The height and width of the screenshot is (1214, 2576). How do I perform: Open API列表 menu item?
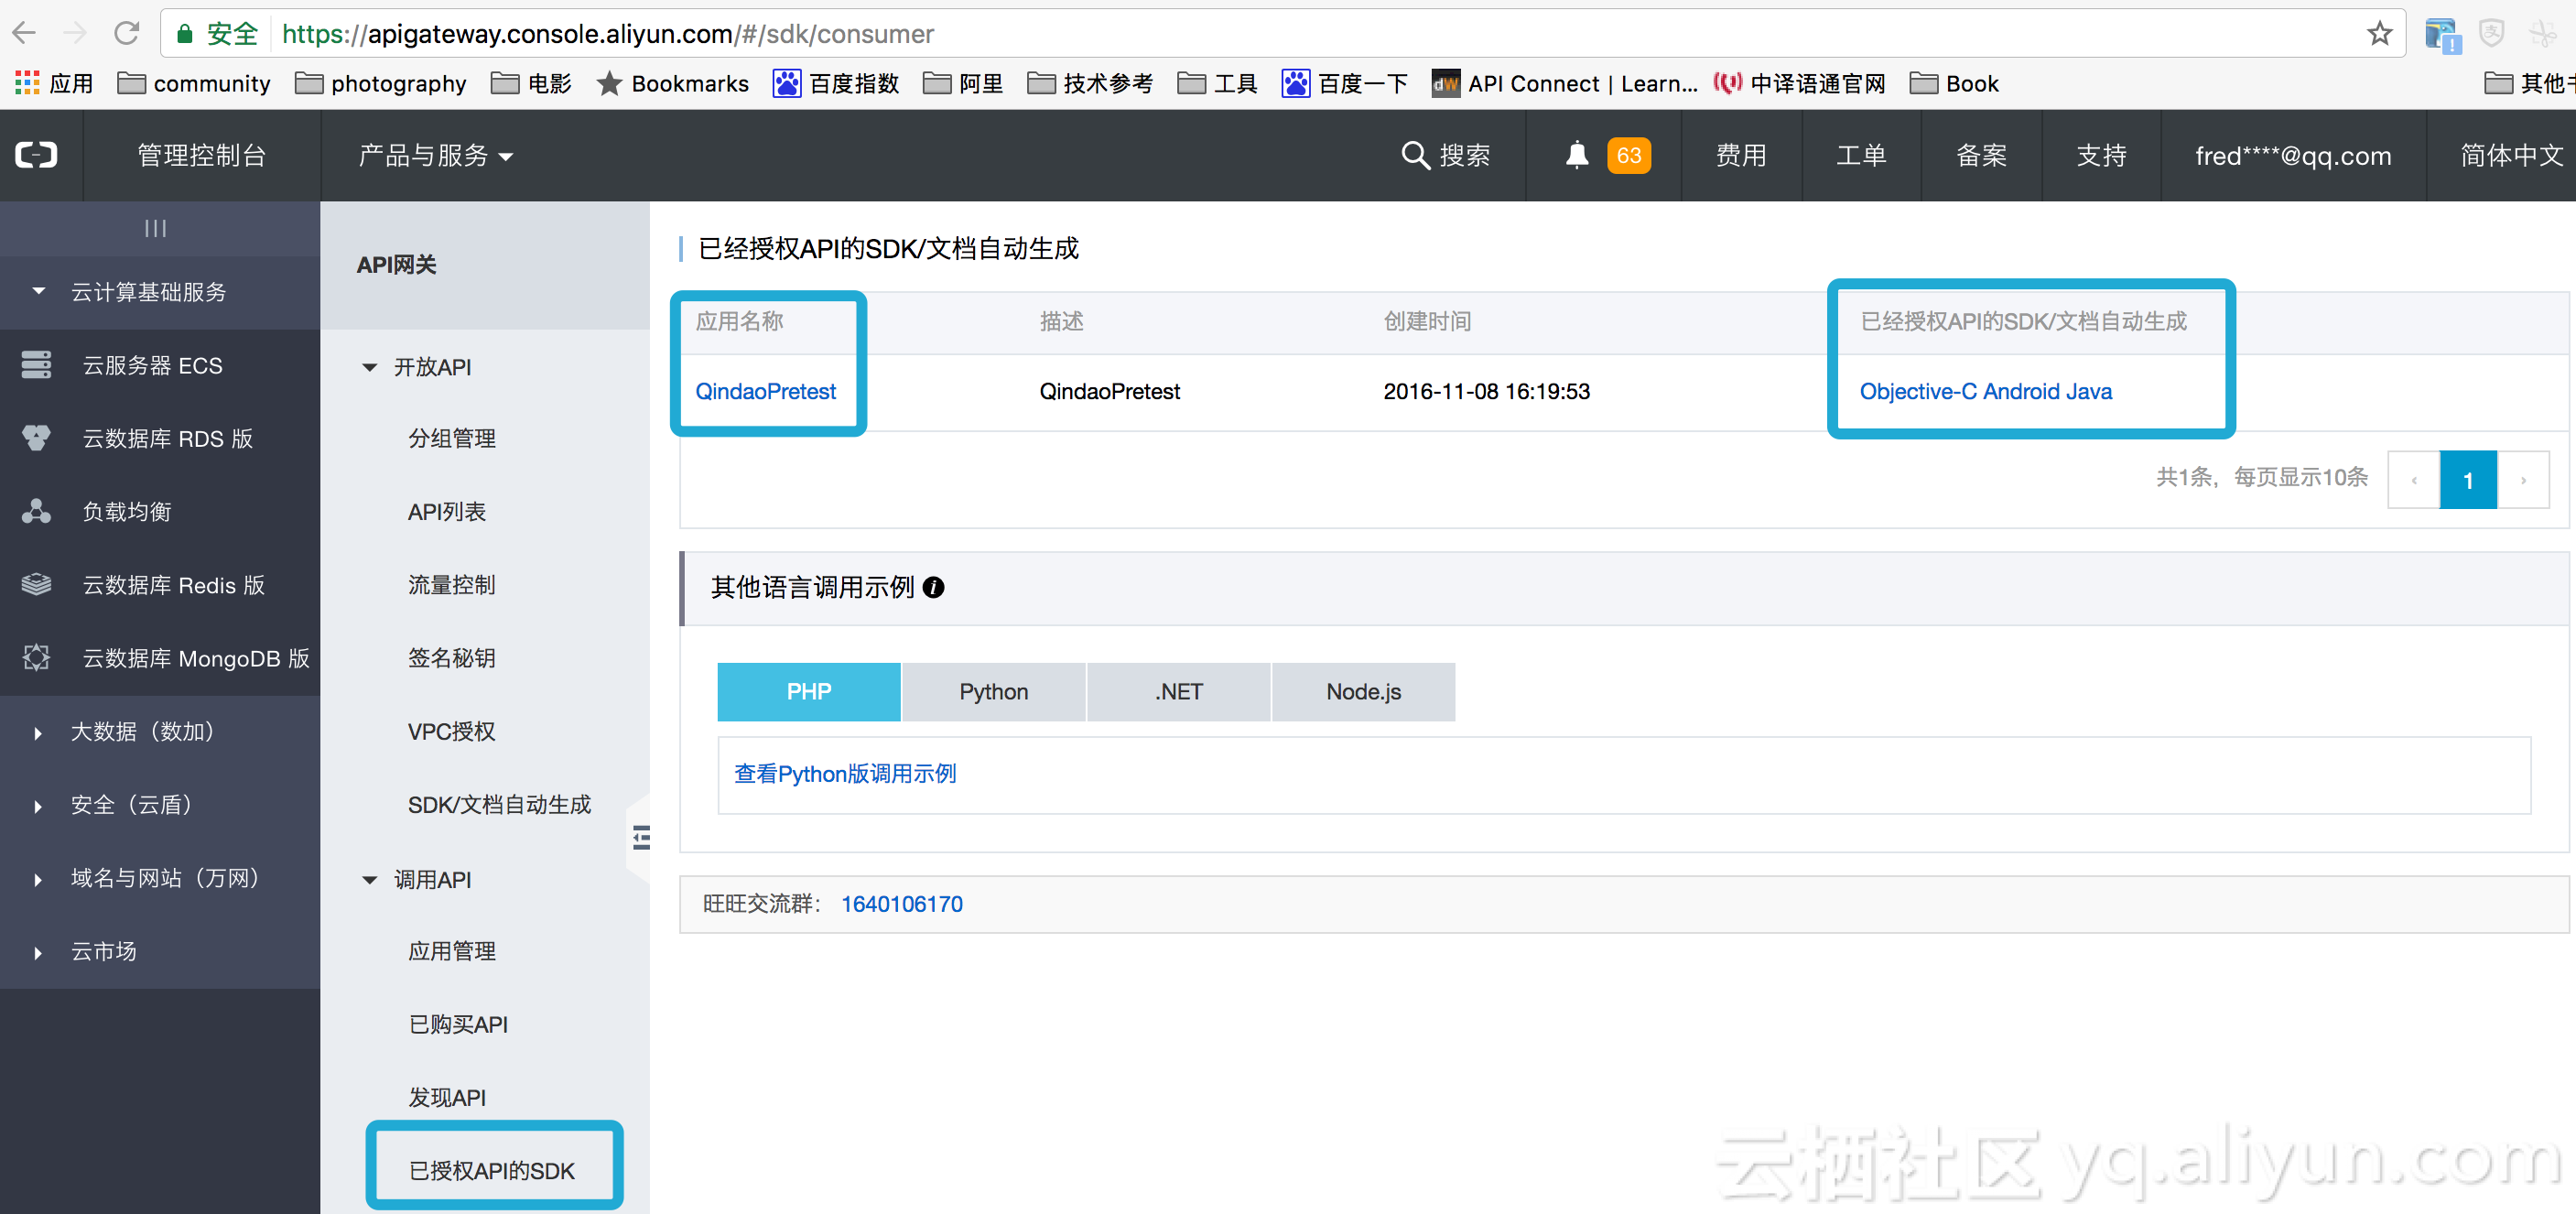pyautogui.click(x=447, y=511)
